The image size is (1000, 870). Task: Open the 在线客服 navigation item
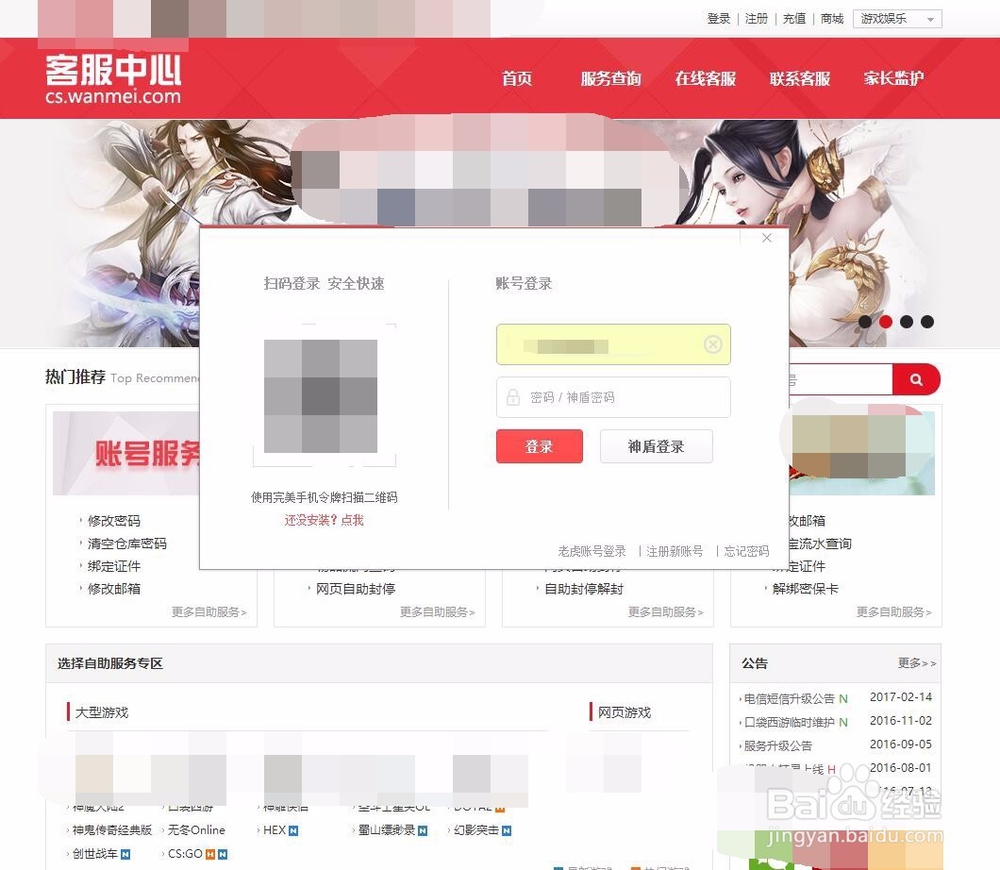point(705,79)
